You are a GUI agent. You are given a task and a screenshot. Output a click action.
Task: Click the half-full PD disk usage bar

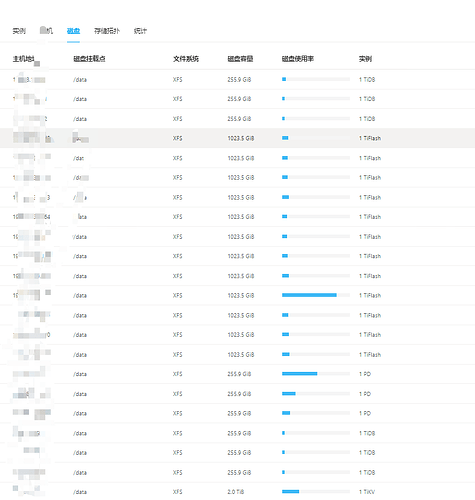tap(316, 374)
